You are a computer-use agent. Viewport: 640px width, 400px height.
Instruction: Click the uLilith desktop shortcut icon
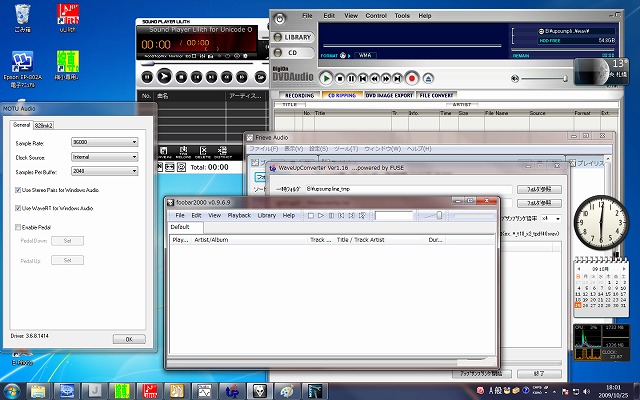68,18
